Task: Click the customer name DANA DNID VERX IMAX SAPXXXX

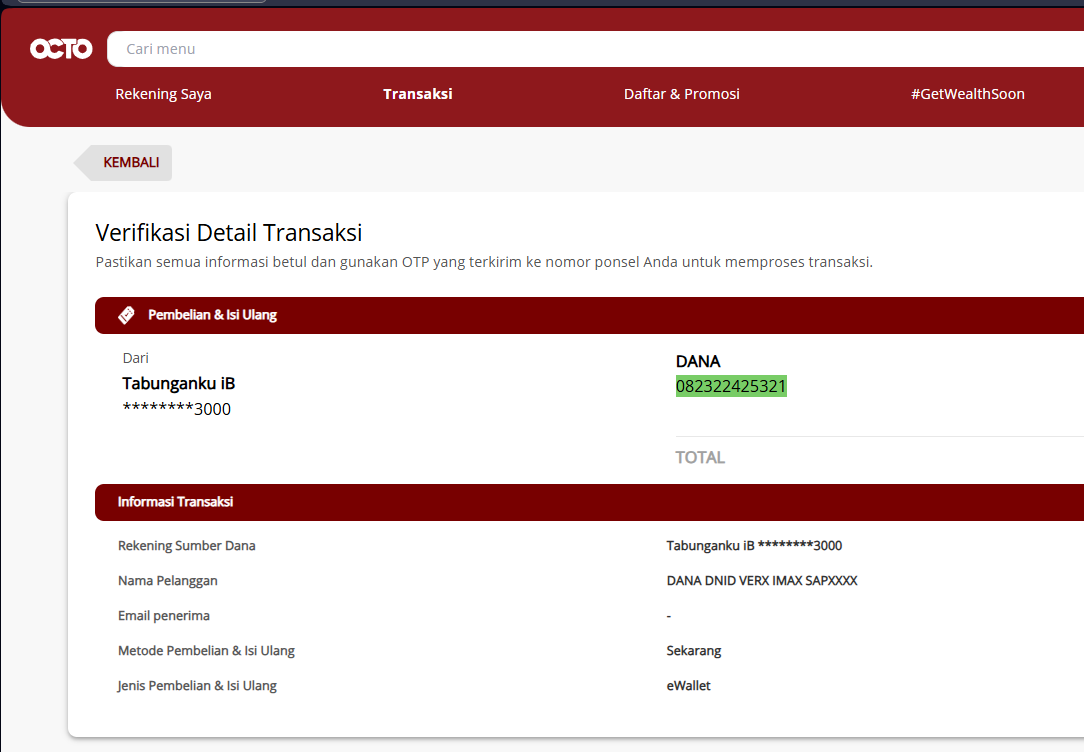Action: pyautogui.click(x=762, y=581)
